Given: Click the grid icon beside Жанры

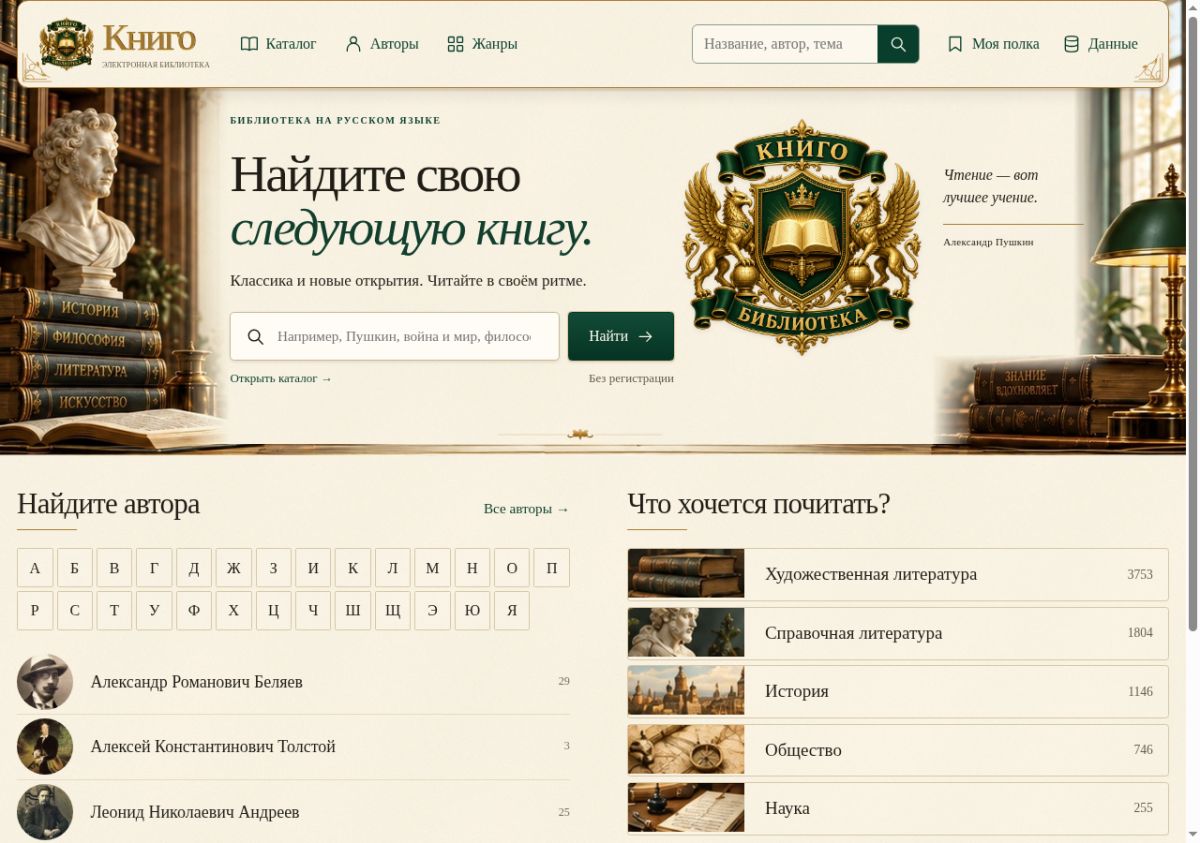Looking at the screenshot, I should click(x=455, y=44).
